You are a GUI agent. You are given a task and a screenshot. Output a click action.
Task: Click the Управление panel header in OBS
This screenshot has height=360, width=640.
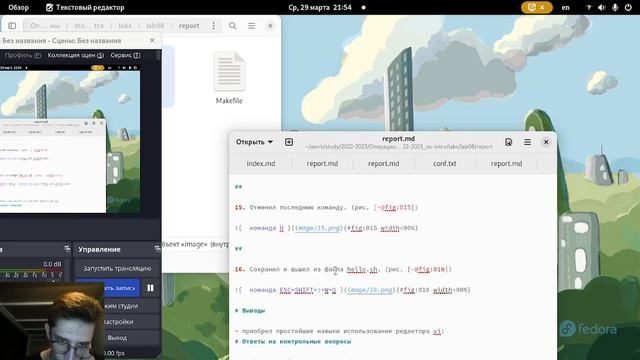[x=99, y=249]
